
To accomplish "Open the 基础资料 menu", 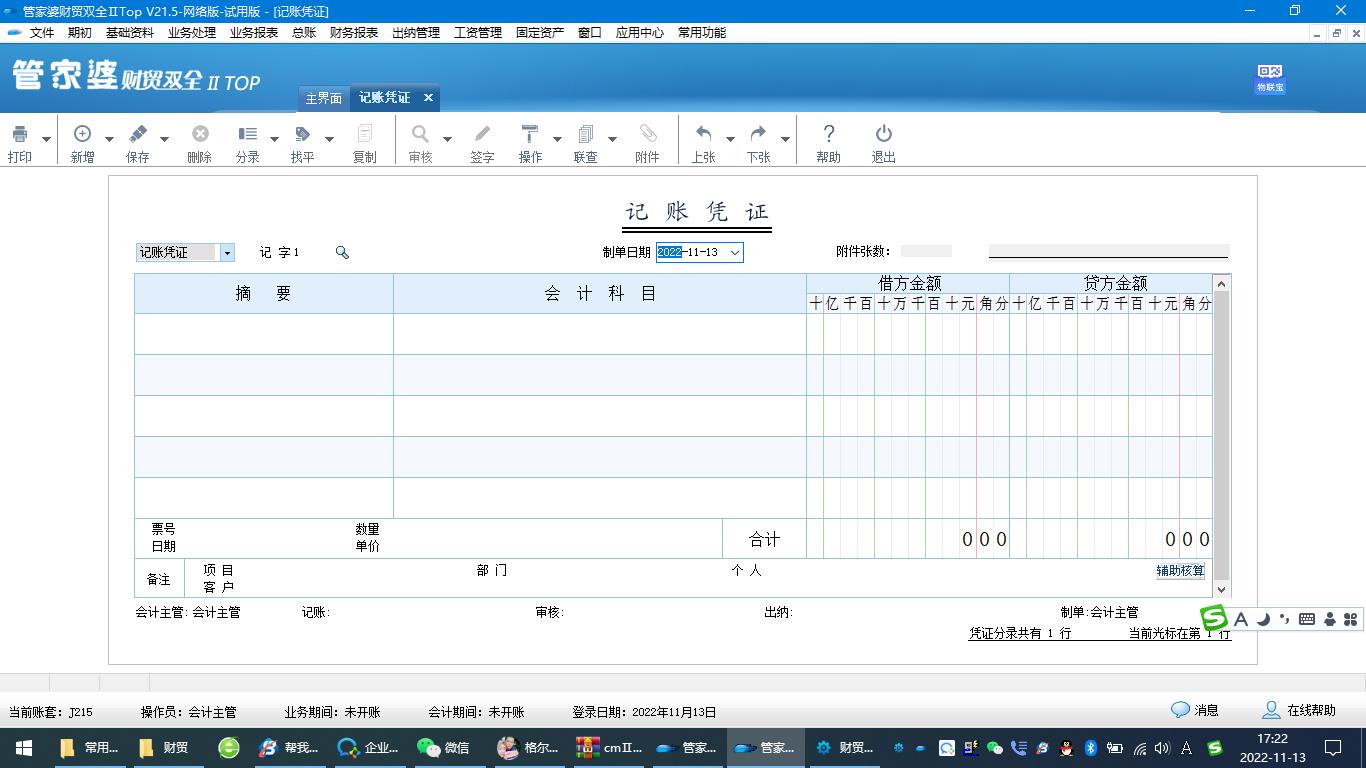I will pos(130,33).
